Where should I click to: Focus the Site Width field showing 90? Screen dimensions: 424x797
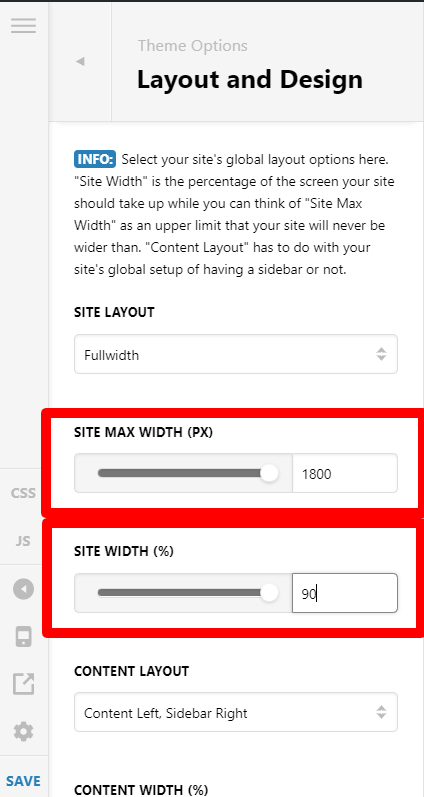tap(345, 593)
